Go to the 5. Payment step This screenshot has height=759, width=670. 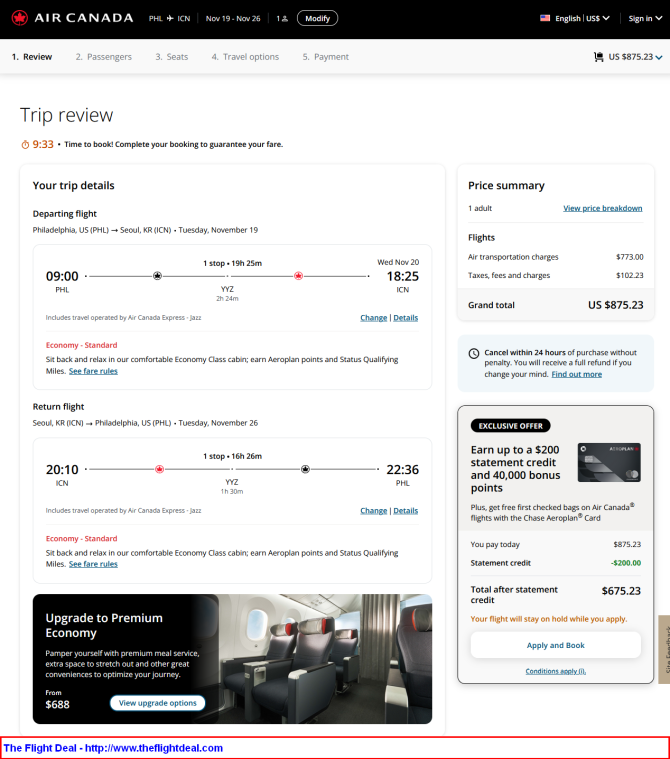[326, 57]
